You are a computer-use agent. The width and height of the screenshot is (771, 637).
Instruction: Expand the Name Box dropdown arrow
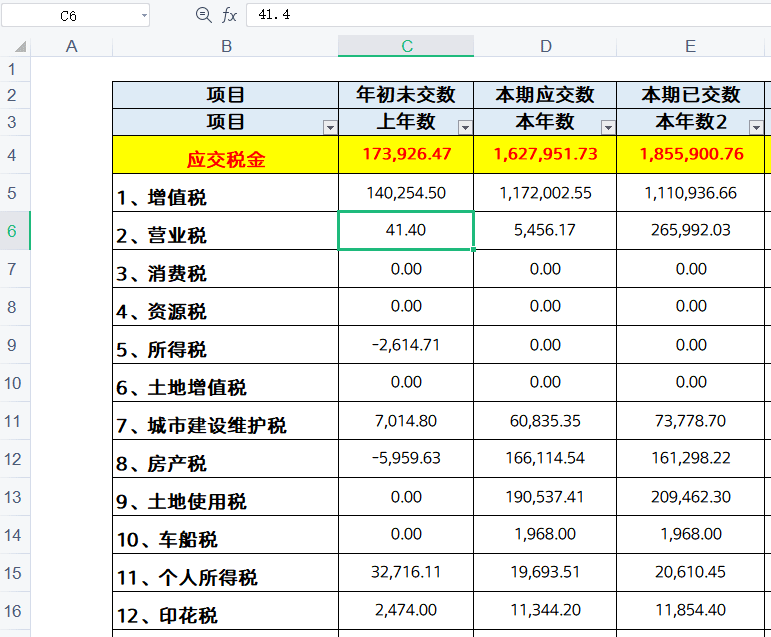pyautogui.click(x=144, y=15)
